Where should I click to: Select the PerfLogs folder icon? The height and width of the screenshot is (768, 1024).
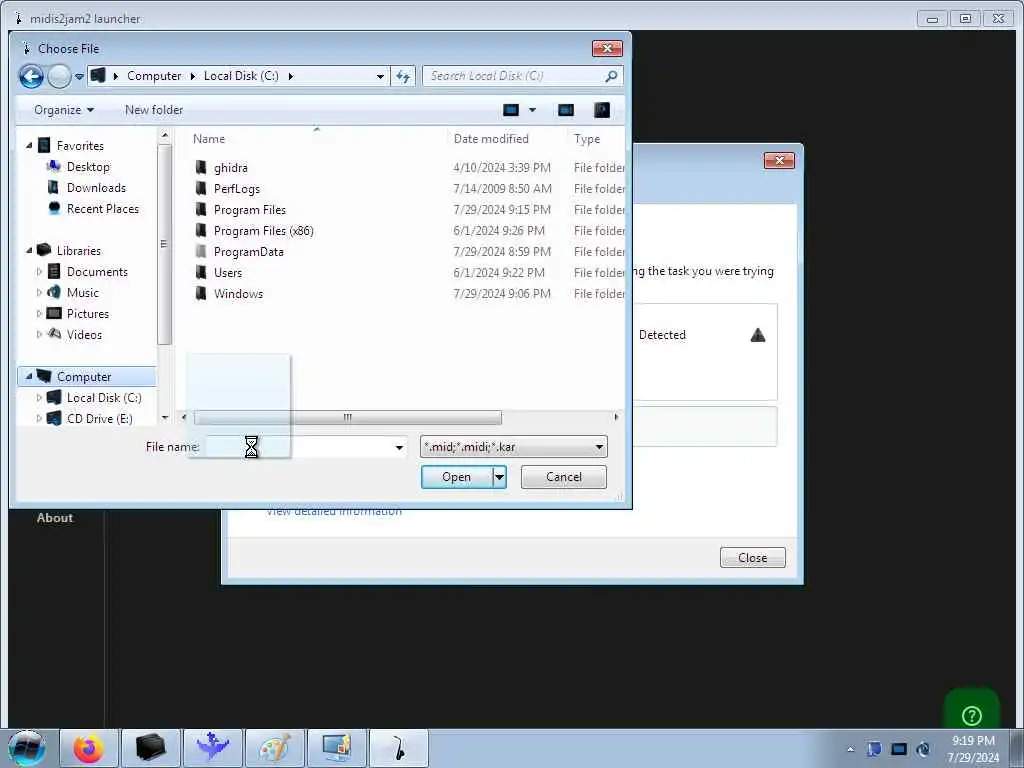[201, 189]
